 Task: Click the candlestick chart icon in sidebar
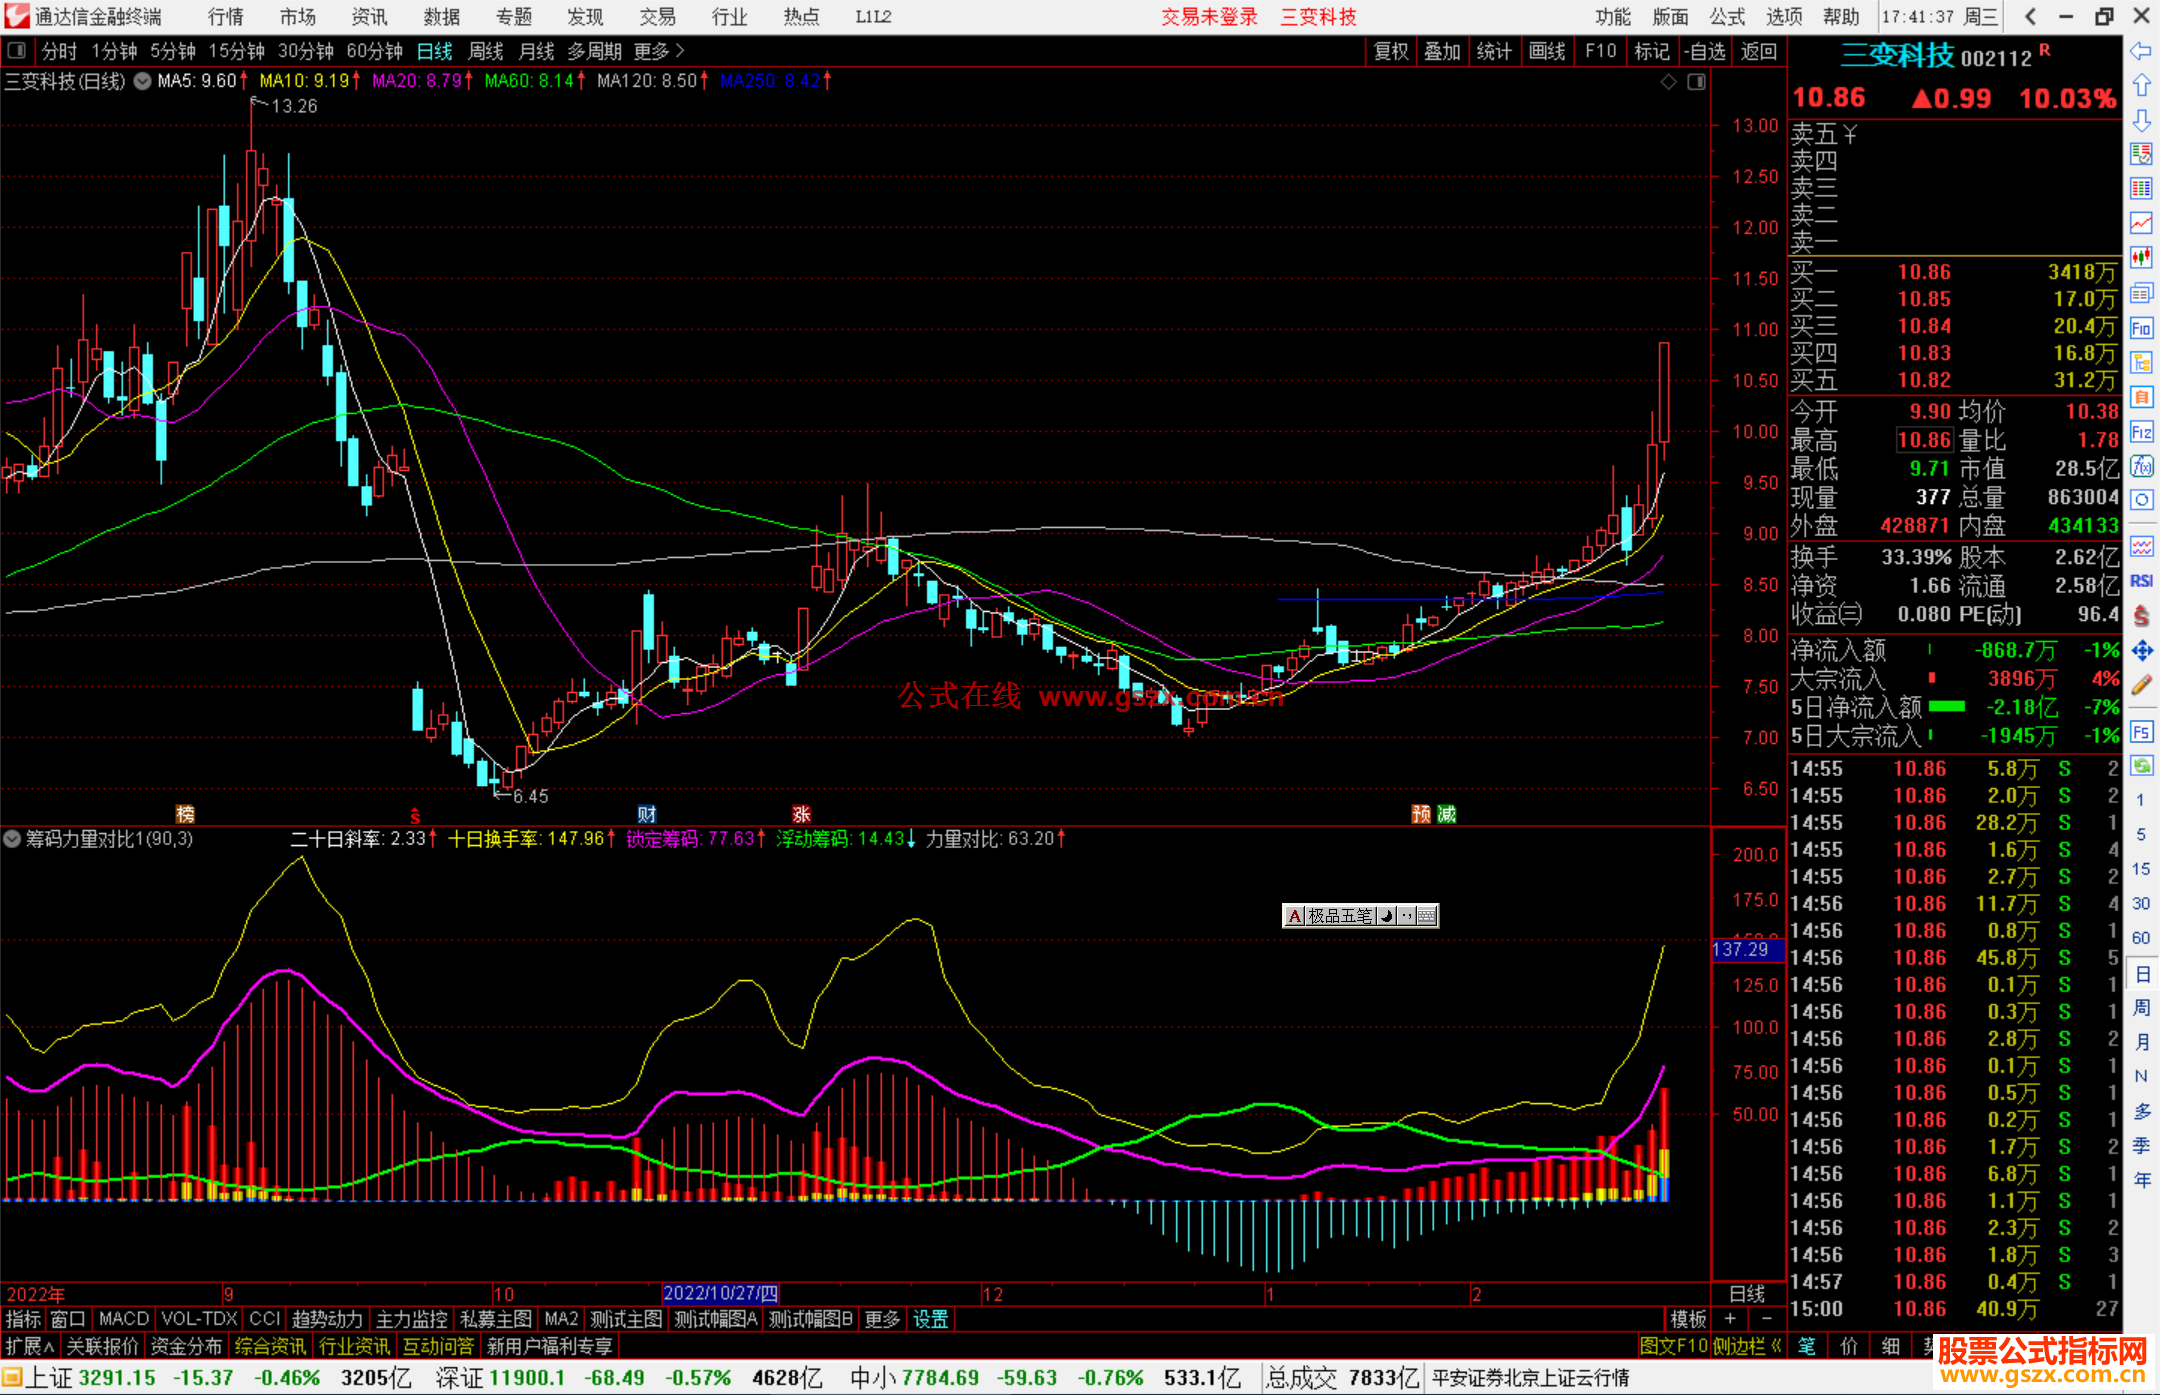pyautogui.click(x=2141, y=258)
